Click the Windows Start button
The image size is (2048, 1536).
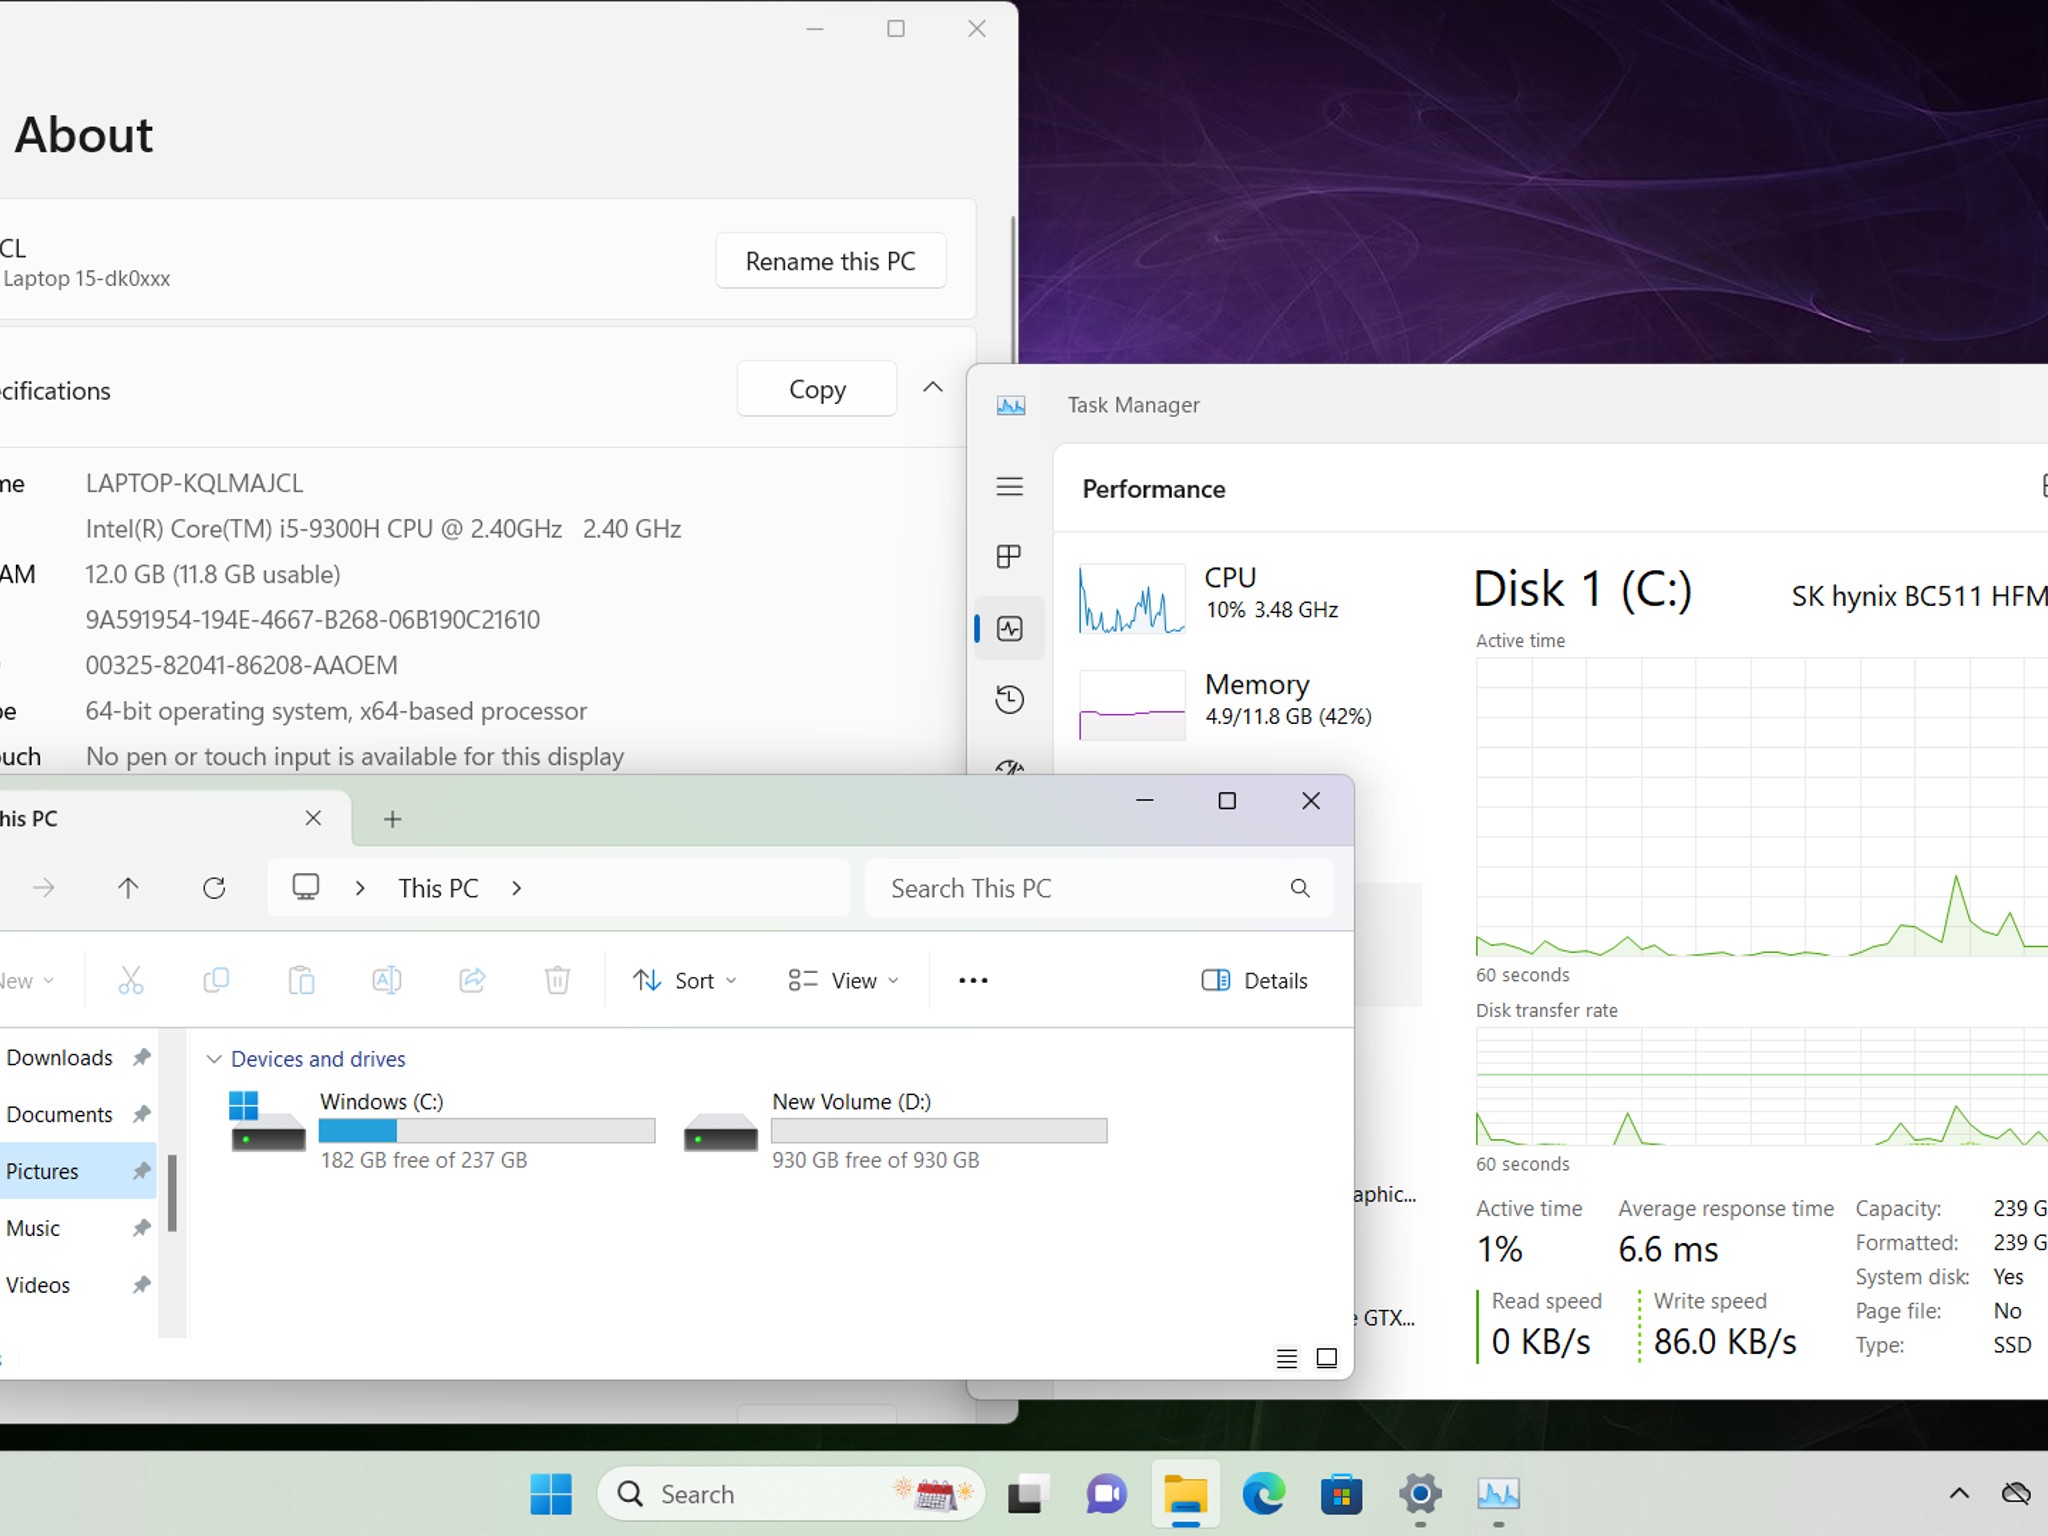pyautogui.click(x=551, y=1494)
